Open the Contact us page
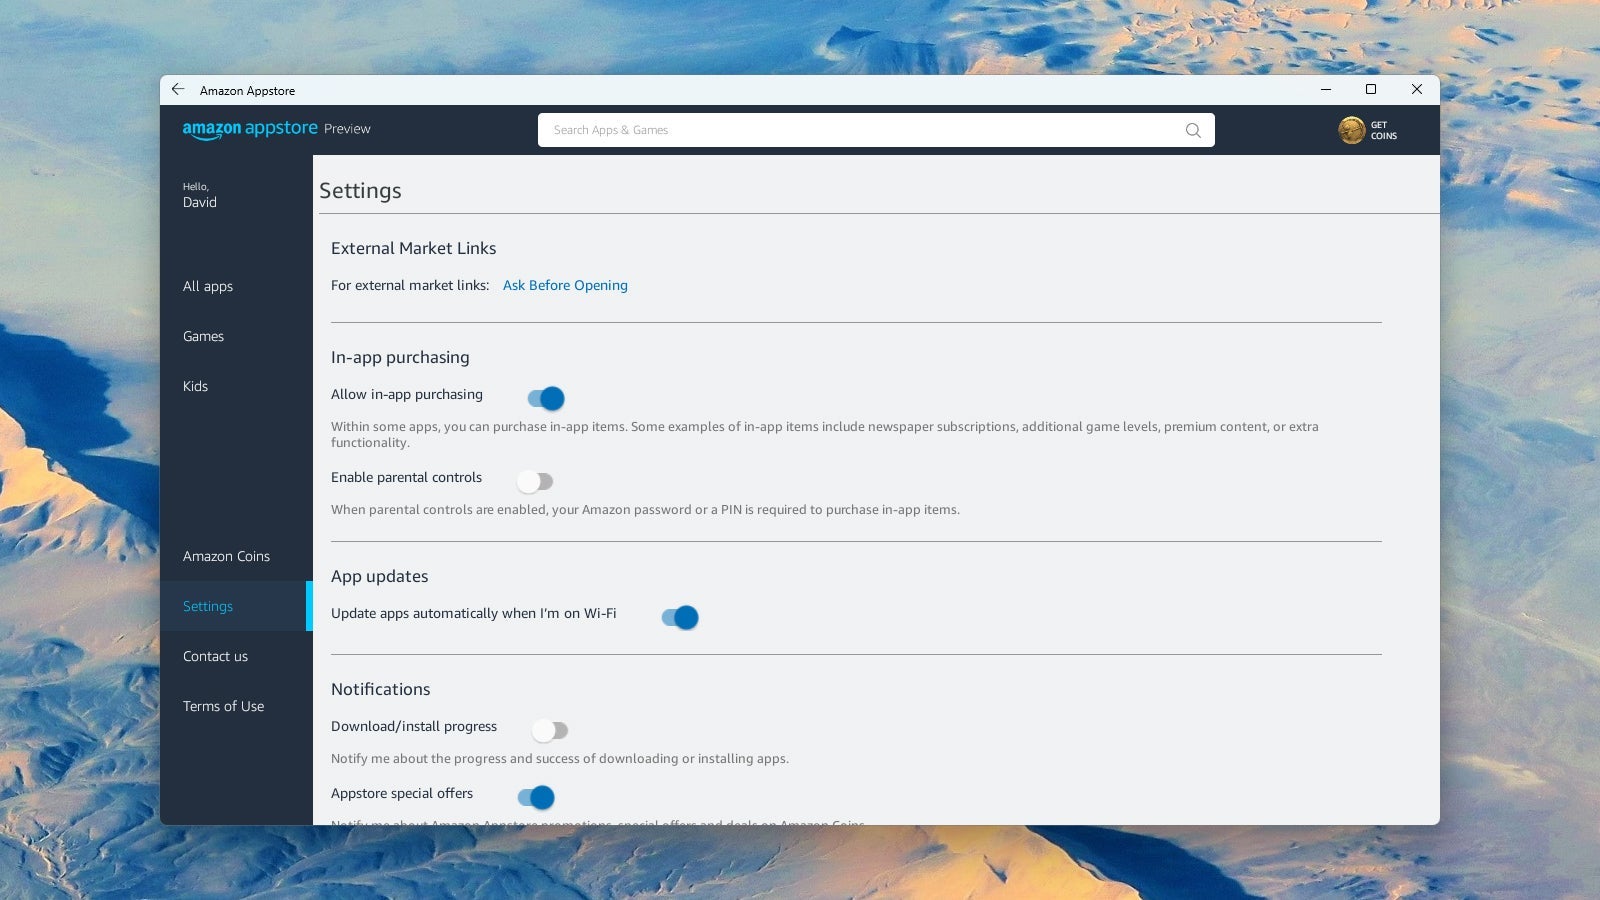Viewport: 1600px width, 900px height. pos(215,656)
